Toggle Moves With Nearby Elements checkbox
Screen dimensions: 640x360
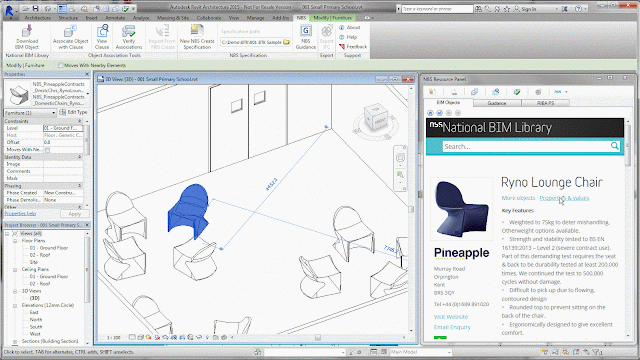[60, 65]
